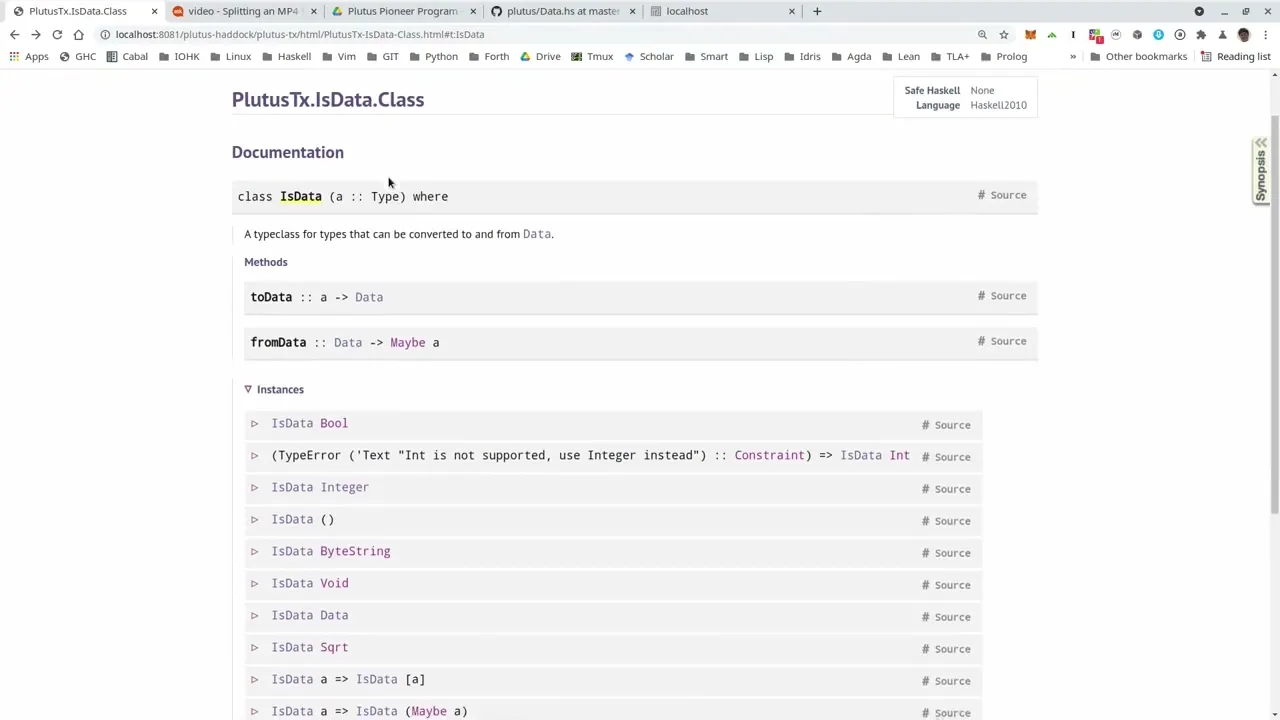1280x720 pixels.
Task: Open the Reading list panel
Action: 1243,56
